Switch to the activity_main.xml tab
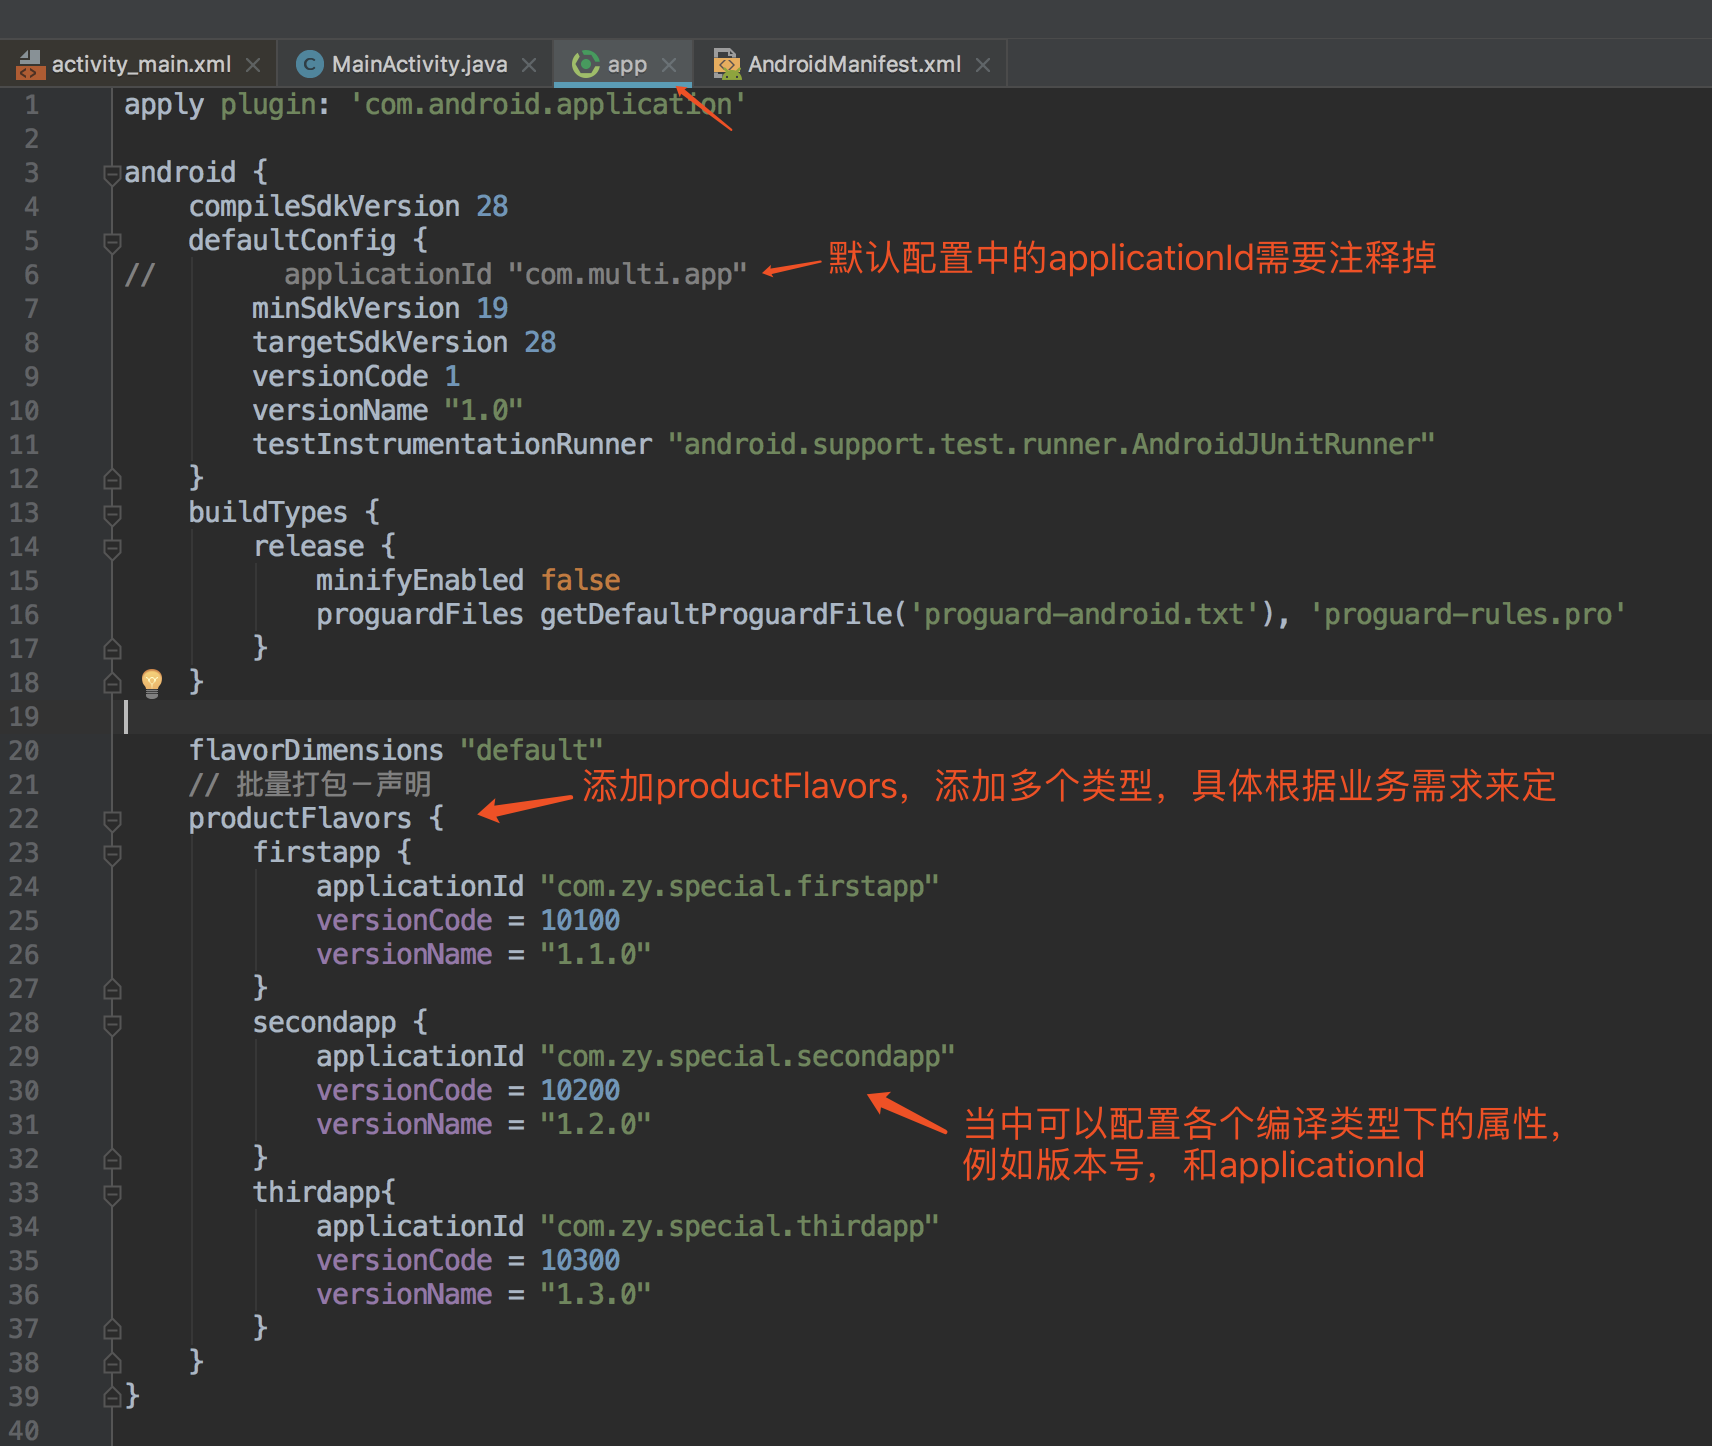Screen dimensions: 1712x1446 [141, 64]
